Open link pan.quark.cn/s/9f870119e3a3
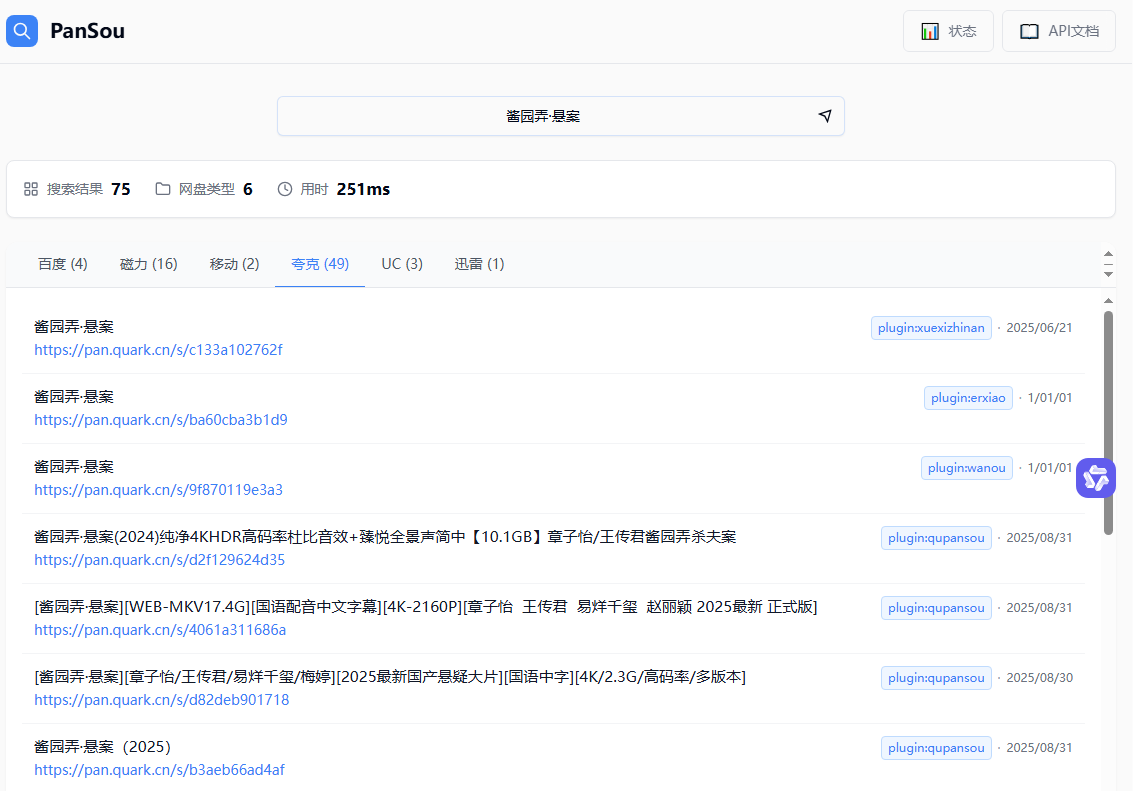1133x791 pixels. click(158, 490)
